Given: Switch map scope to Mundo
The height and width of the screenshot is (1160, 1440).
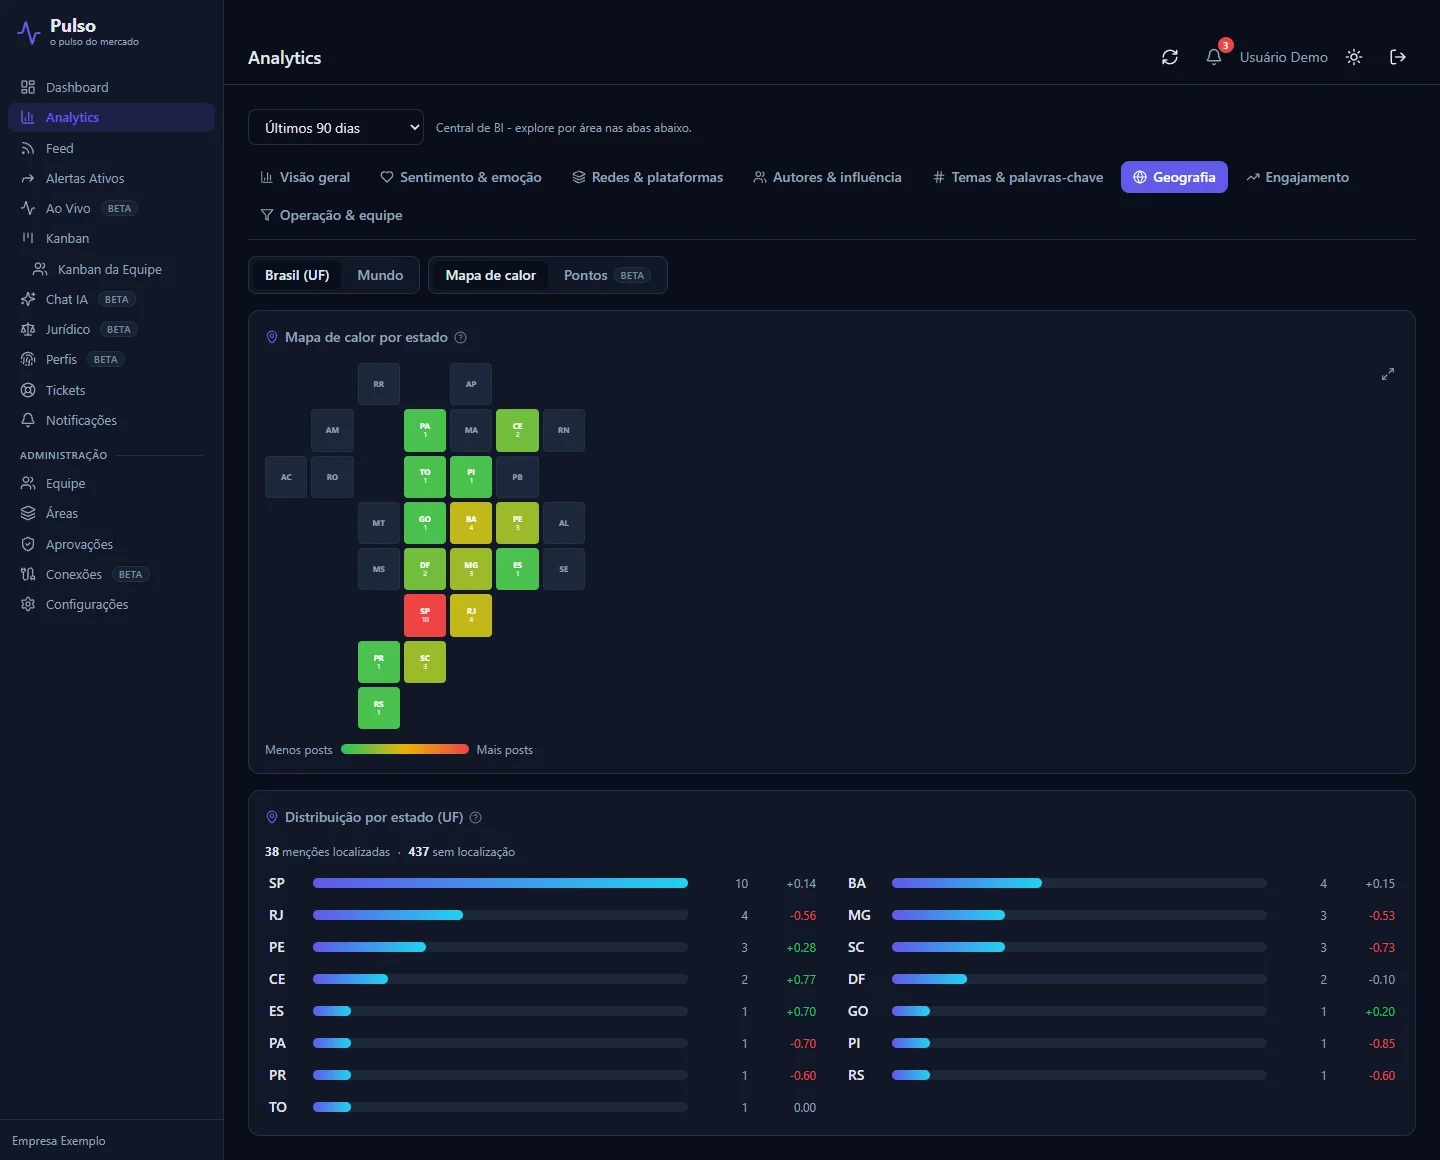Looking at the screenshot, I should [380, 275].
